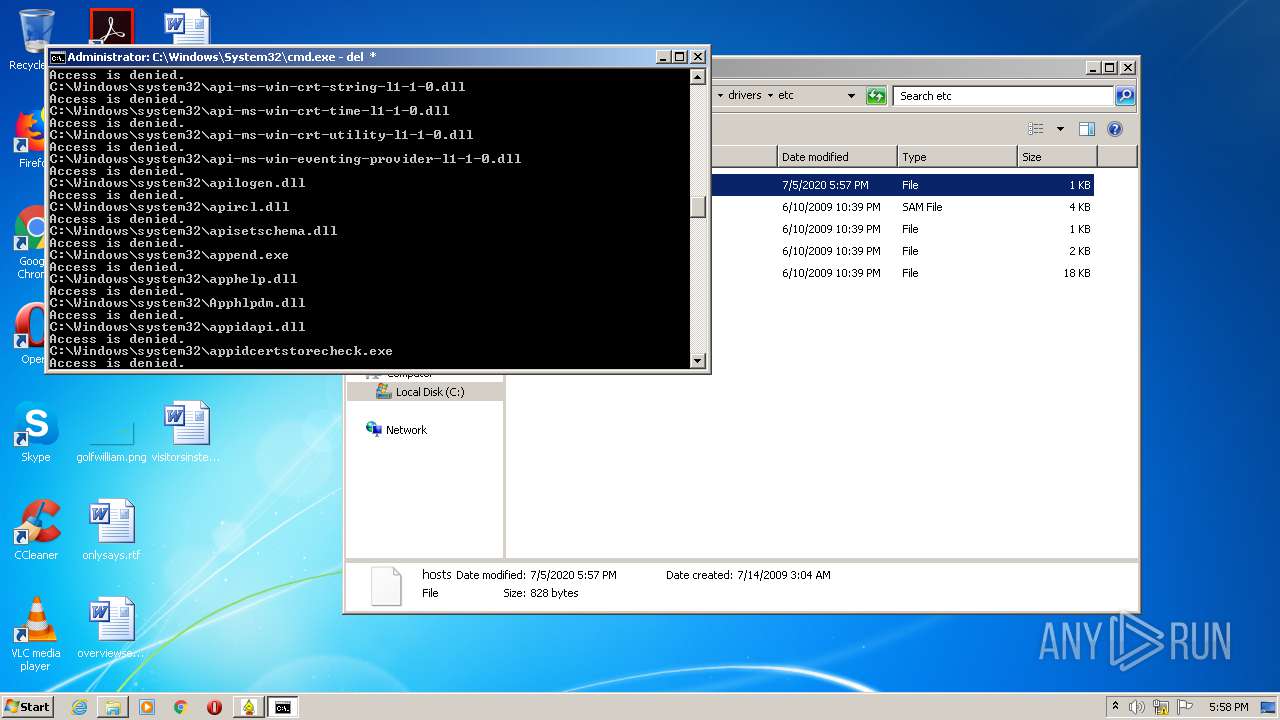This screenshot has height=720, width=1280.
Task: Click the network tray icon
Action: click(1161, 707)
